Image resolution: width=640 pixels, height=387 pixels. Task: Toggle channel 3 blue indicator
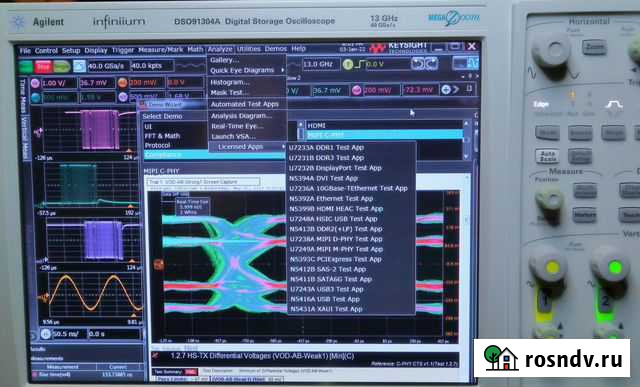coord(36,98)
